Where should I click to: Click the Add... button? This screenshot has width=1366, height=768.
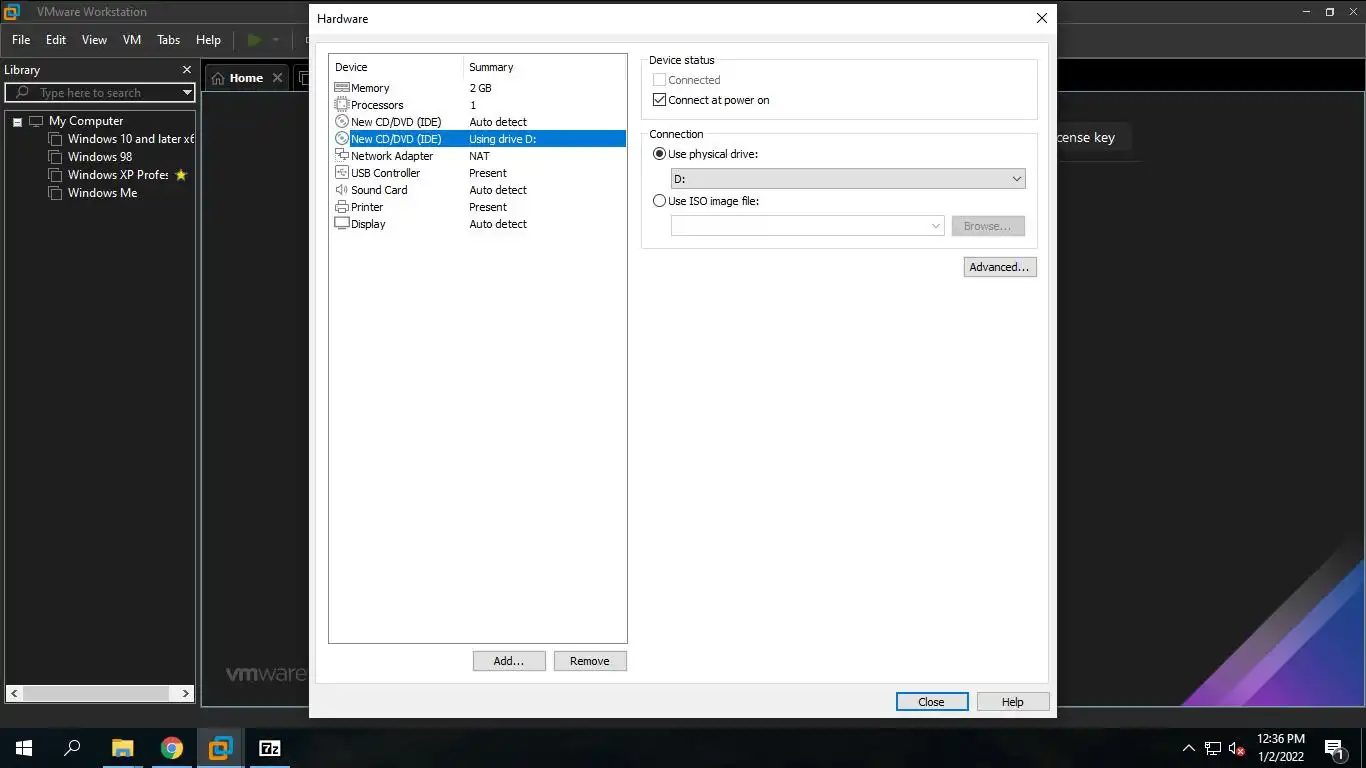509,661
